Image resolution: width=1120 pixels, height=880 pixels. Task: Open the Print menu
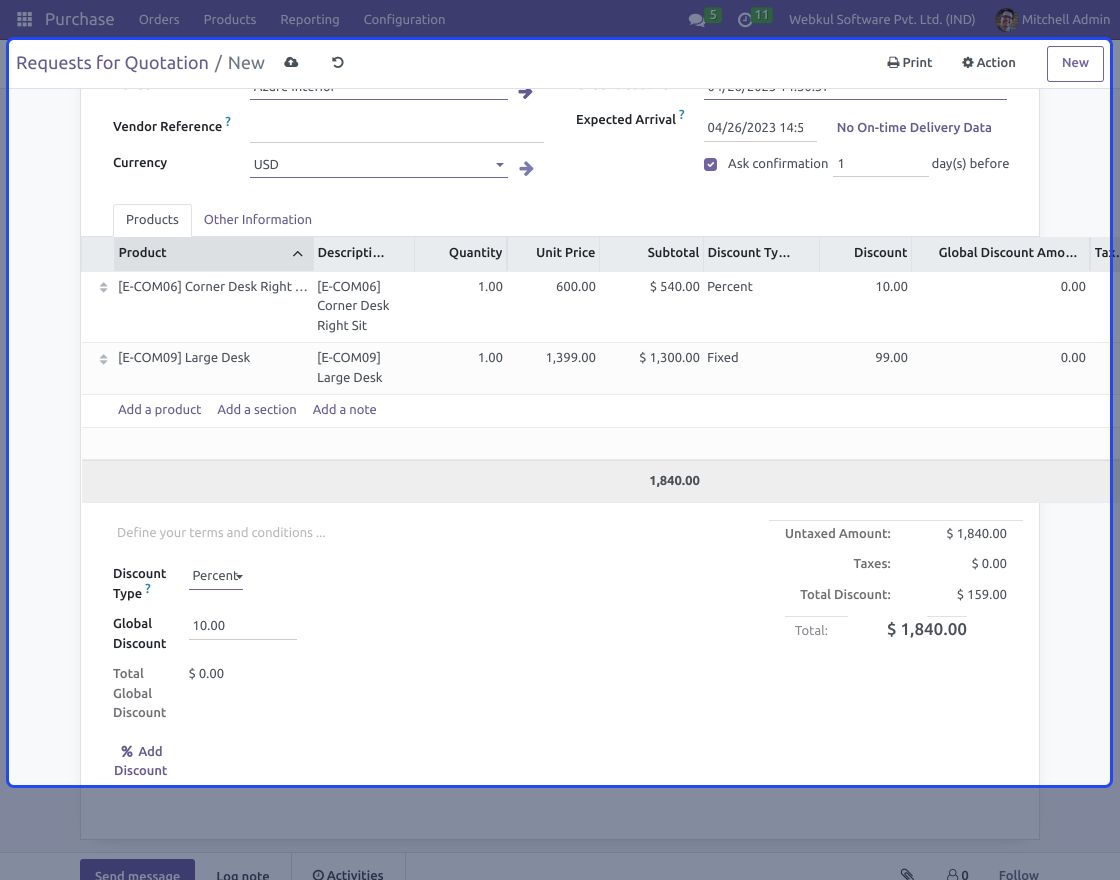point(909,63)
